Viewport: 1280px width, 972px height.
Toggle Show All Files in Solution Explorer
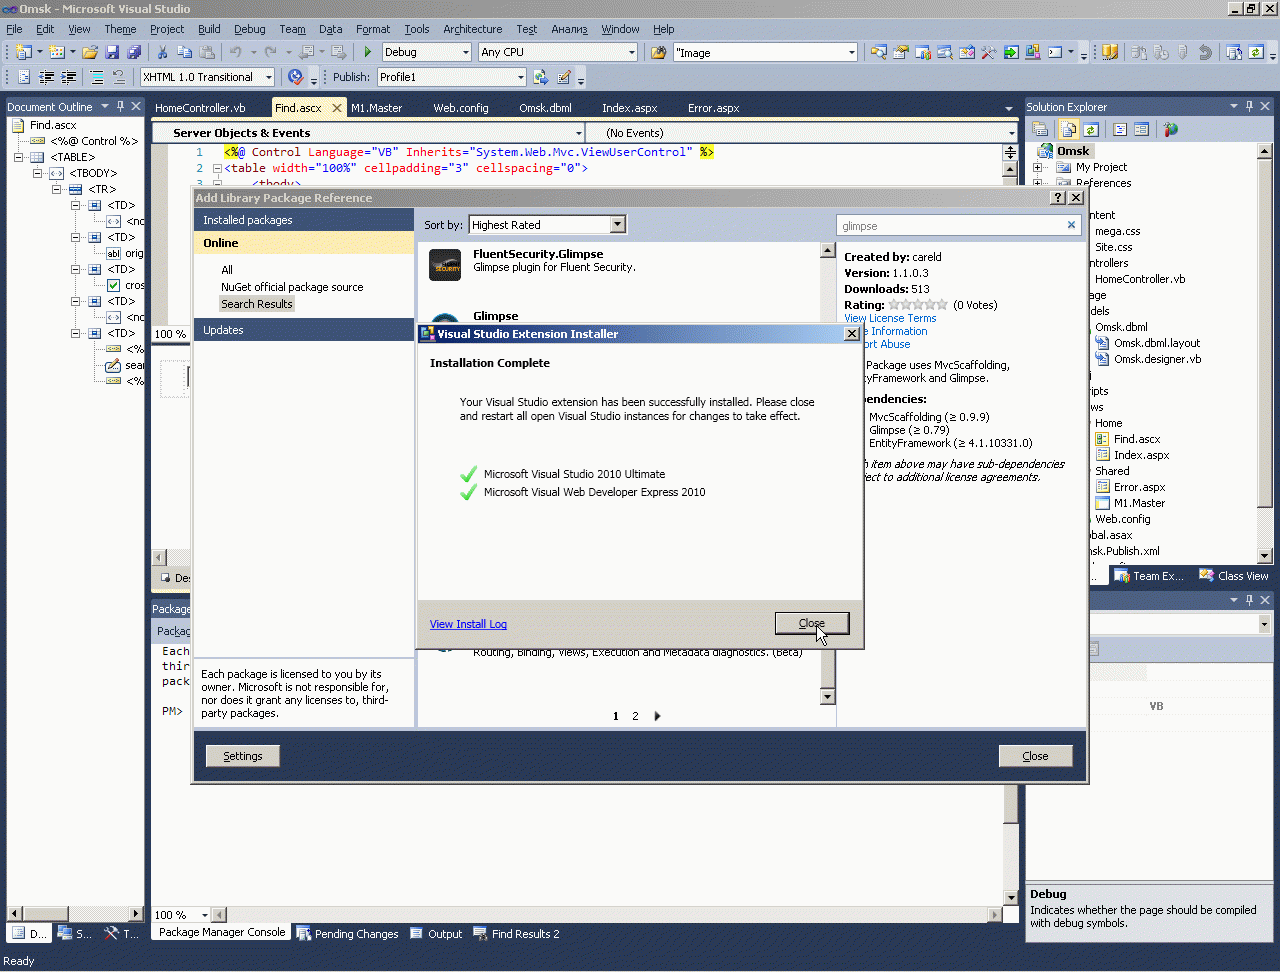(1069, 129)
